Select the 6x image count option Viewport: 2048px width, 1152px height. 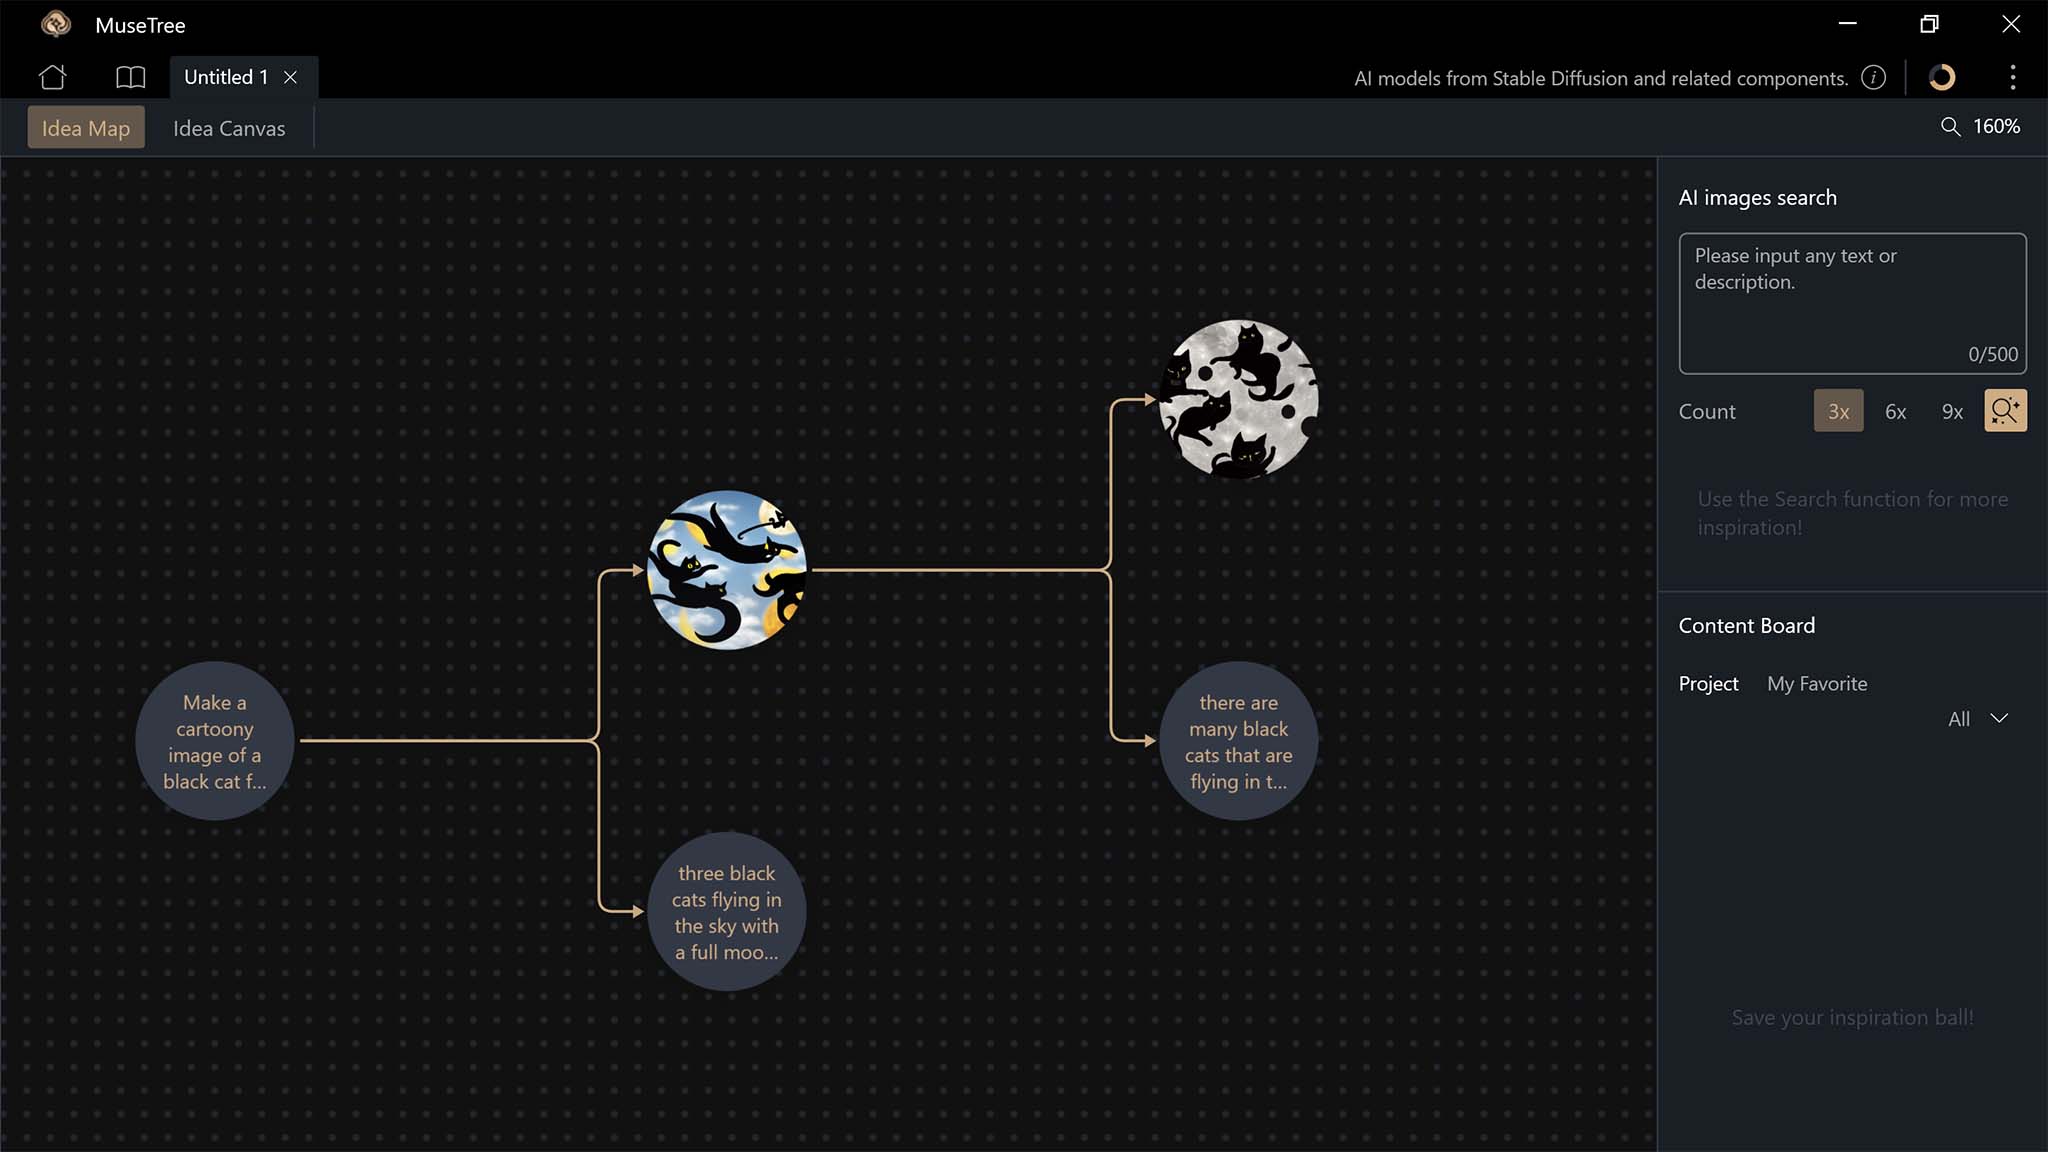1895,409
